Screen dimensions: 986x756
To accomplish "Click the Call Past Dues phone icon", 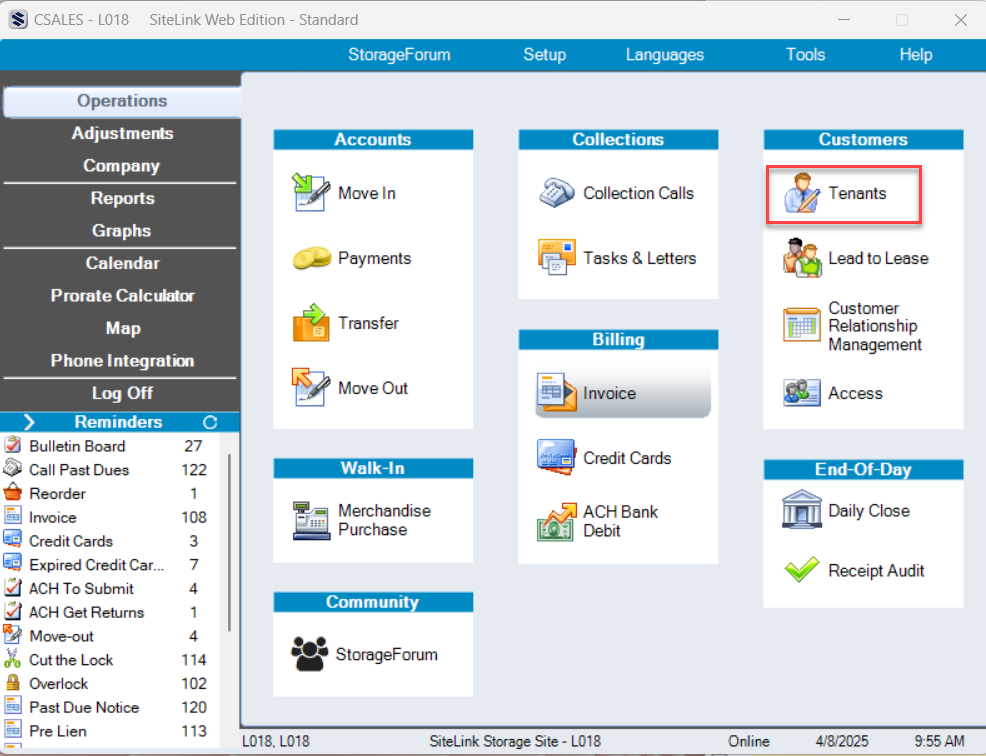I will 13,469.
